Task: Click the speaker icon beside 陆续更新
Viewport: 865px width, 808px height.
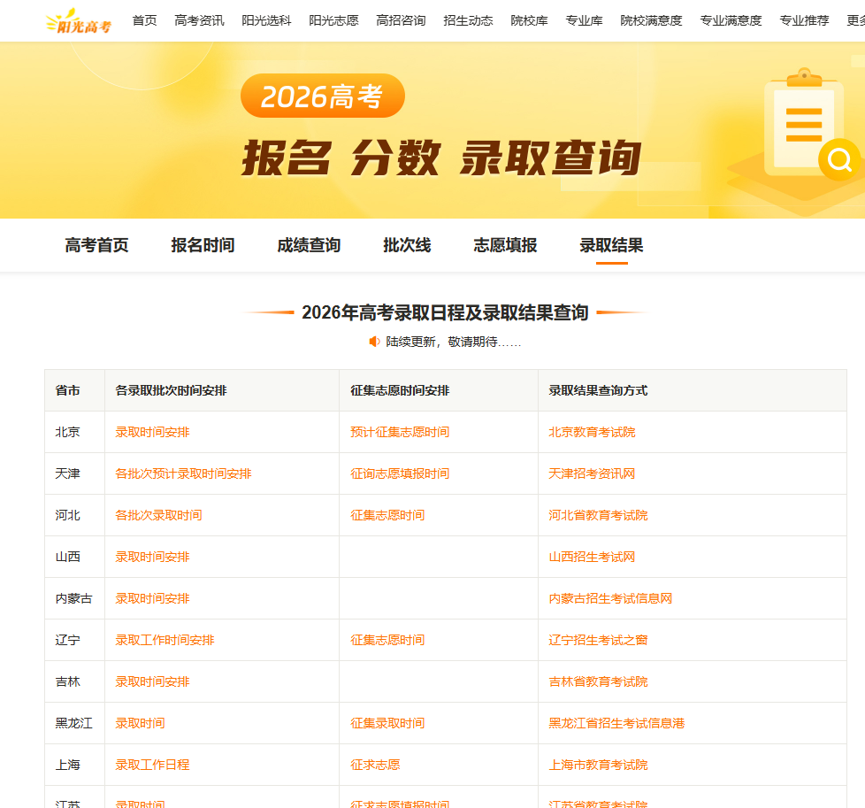Action: tap(375, 342)
